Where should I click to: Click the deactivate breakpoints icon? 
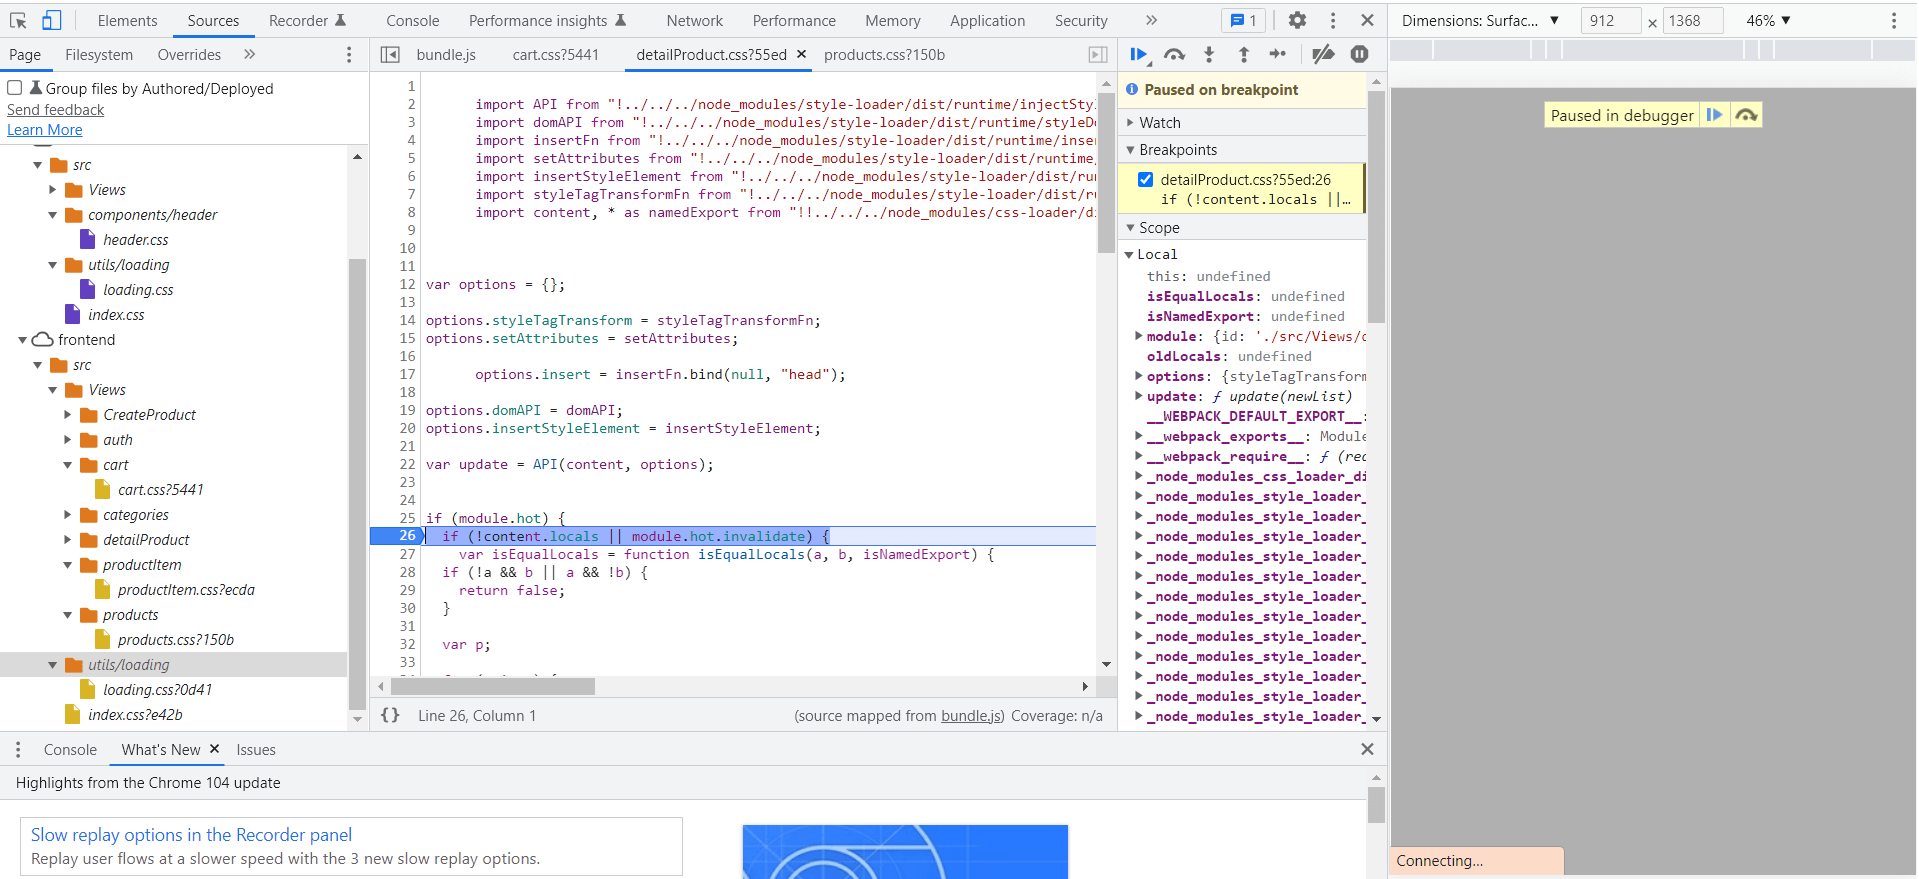[x=1323, y=55]
